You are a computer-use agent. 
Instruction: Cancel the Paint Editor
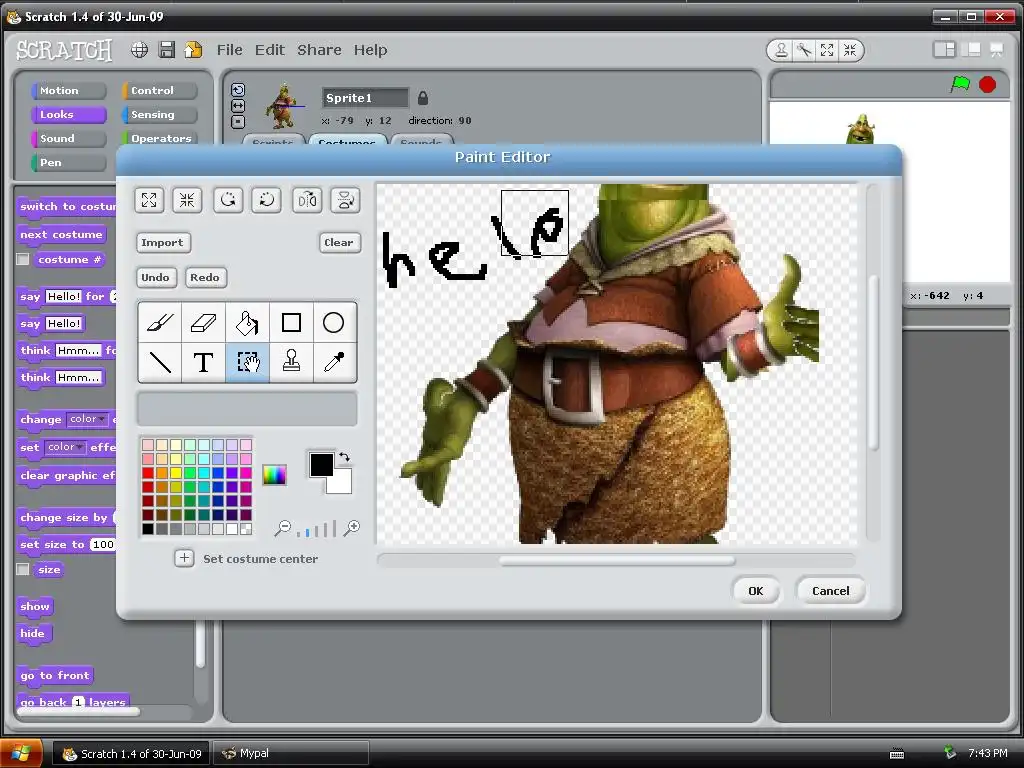click(x=831, y=590)
